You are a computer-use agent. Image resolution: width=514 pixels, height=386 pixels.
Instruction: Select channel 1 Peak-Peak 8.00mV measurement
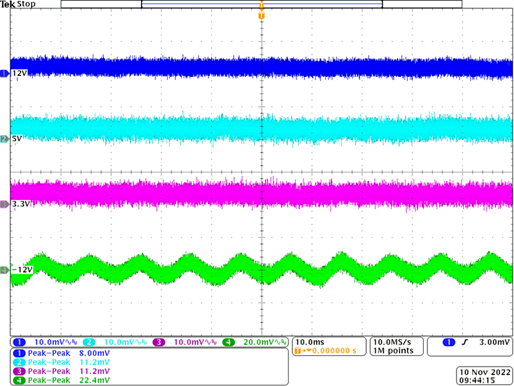(61, 353)
